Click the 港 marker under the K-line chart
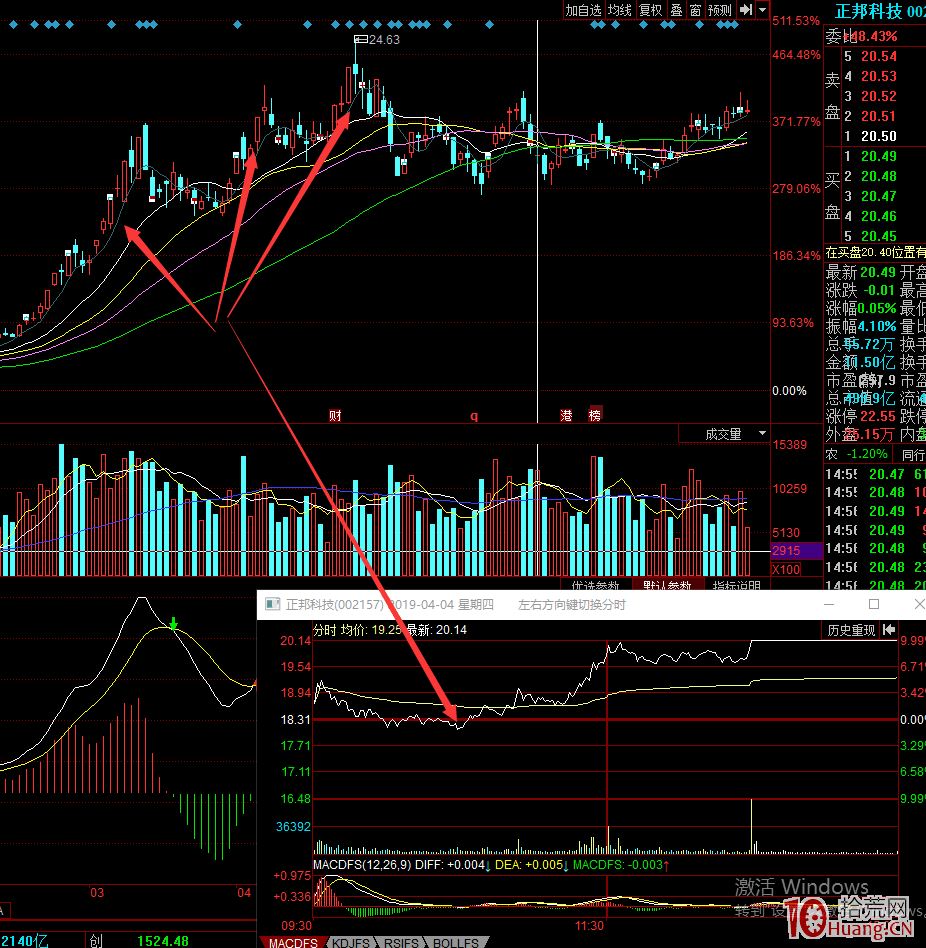 566,415
